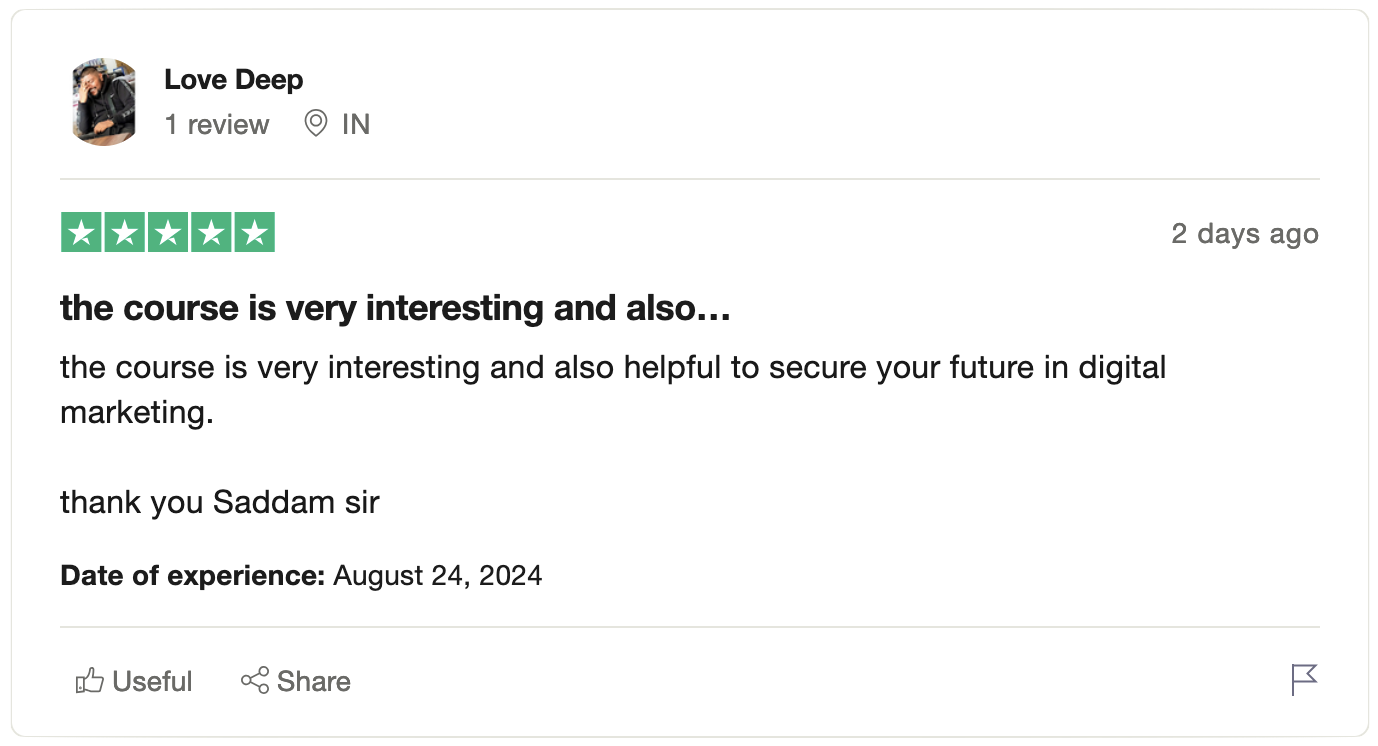Image resolution: width=1378 pixels, height=746 pixels.
Task: Click the Useful label text
Action: (152, 681)
